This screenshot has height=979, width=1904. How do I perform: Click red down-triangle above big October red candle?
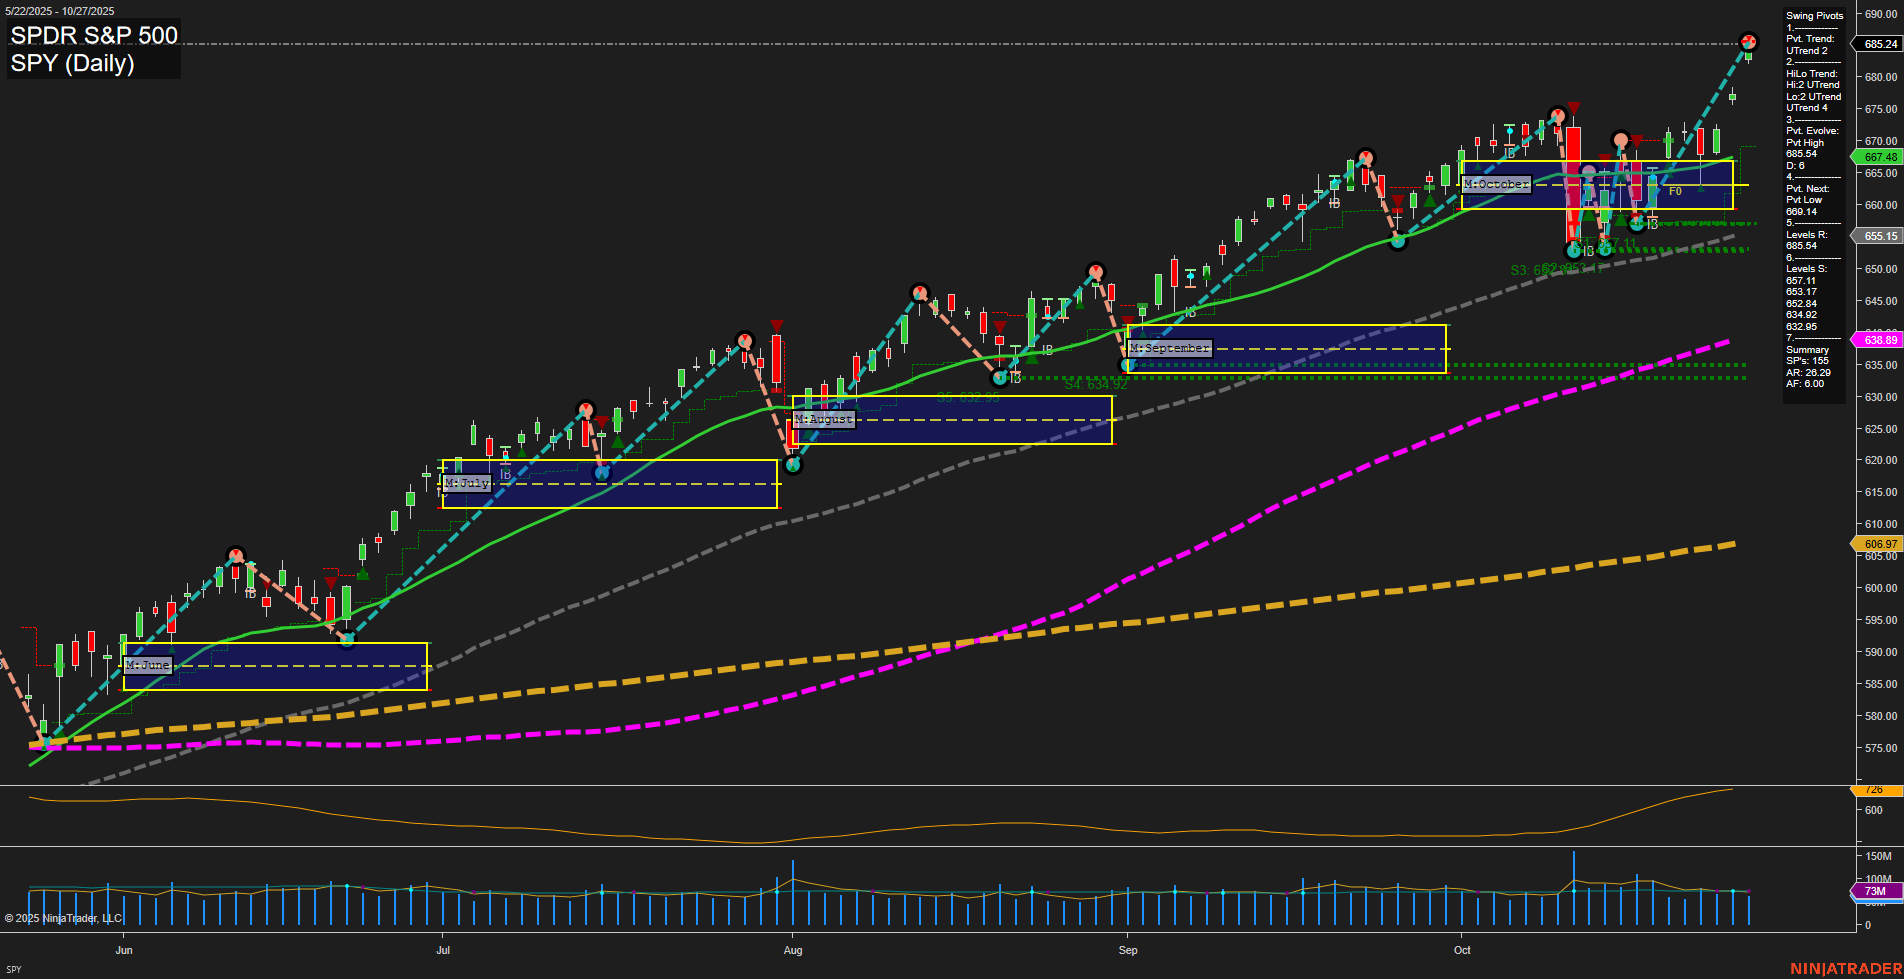pyautogui.click(x=1574, y=108)
